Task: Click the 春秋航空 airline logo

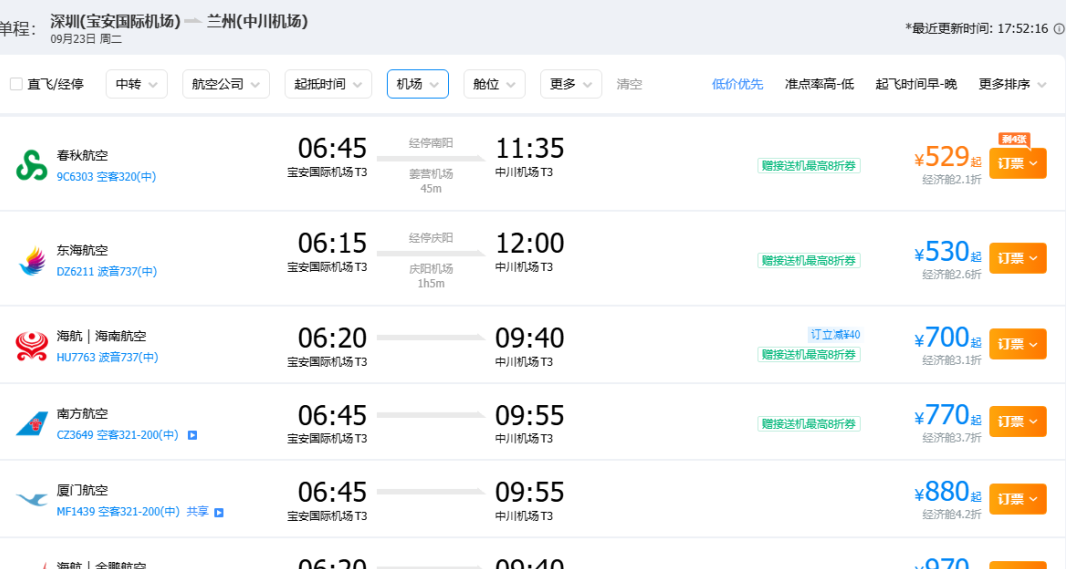Action: point(31,165)
